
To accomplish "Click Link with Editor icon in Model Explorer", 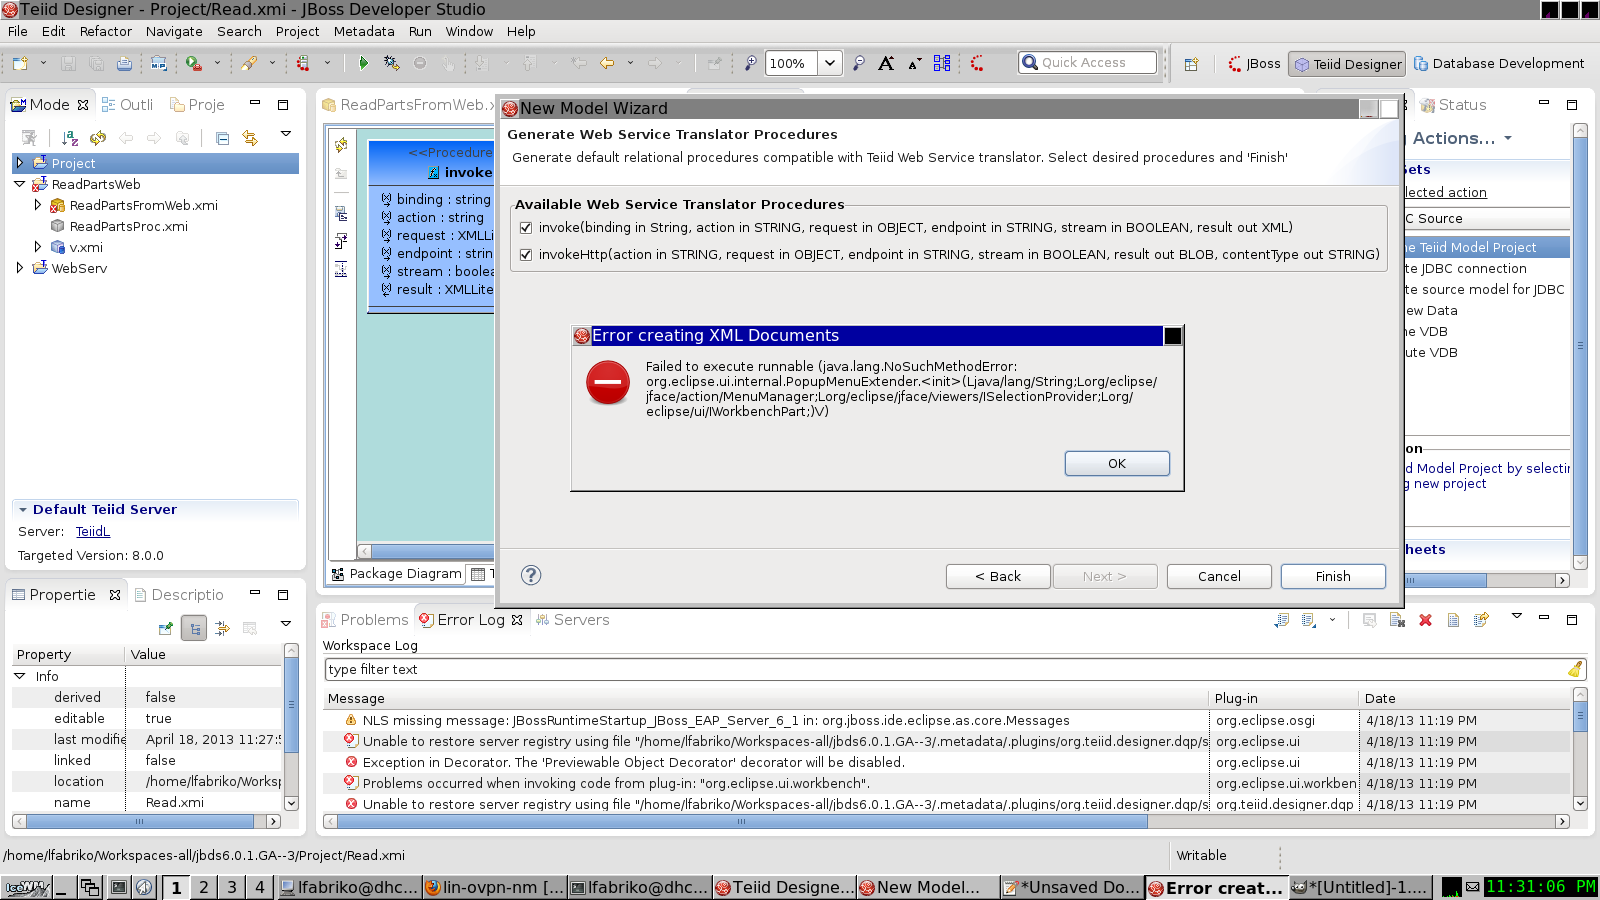I will pos(250,138).
